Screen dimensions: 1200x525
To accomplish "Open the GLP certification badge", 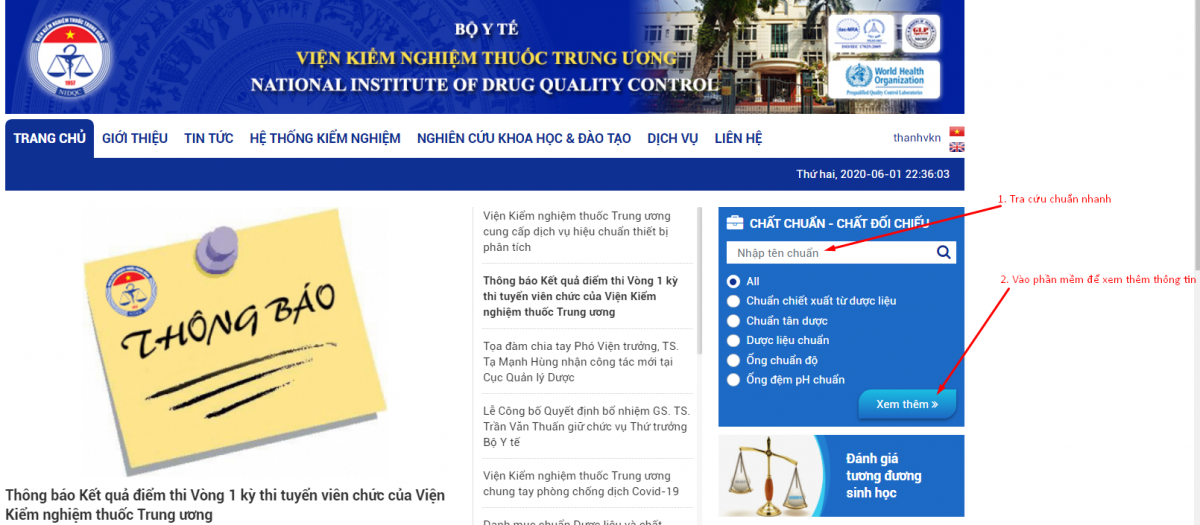I will point(920,33).
